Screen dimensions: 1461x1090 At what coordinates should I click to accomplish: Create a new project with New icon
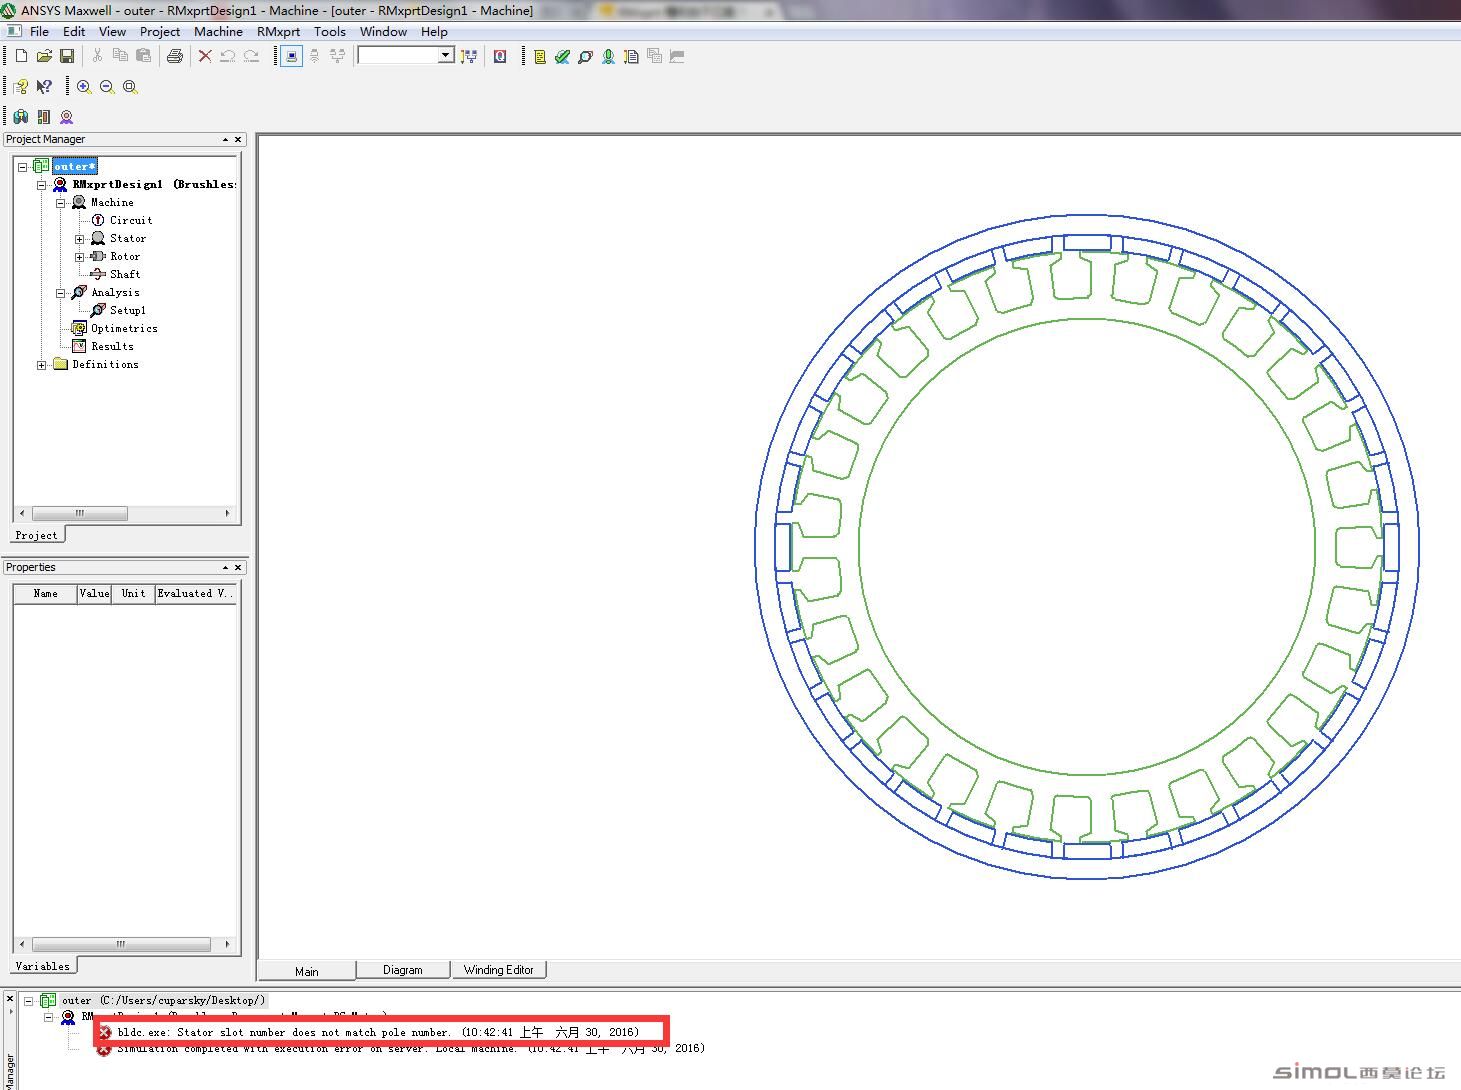21,56
